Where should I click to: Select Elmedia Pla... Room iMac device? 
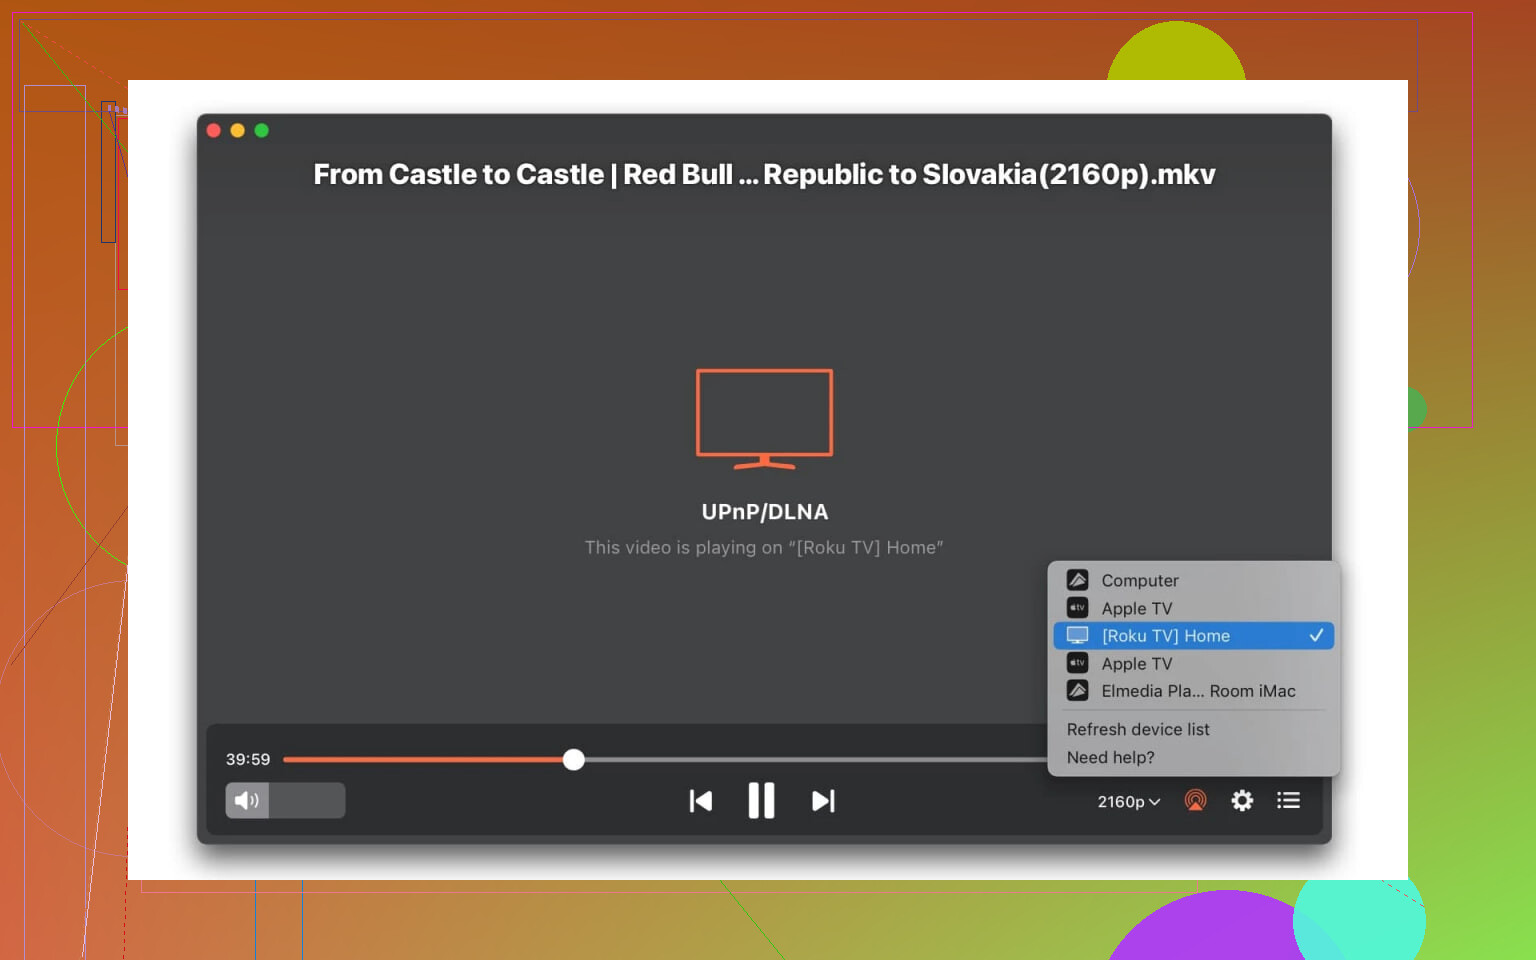point(1193,691)
